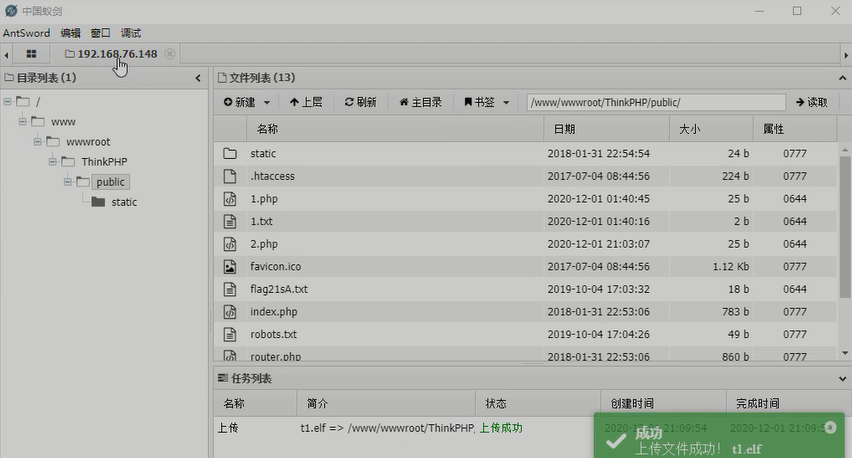Select the file name index.php
The height and width of the screenshot is (458, 852).
tap(273, 312)
